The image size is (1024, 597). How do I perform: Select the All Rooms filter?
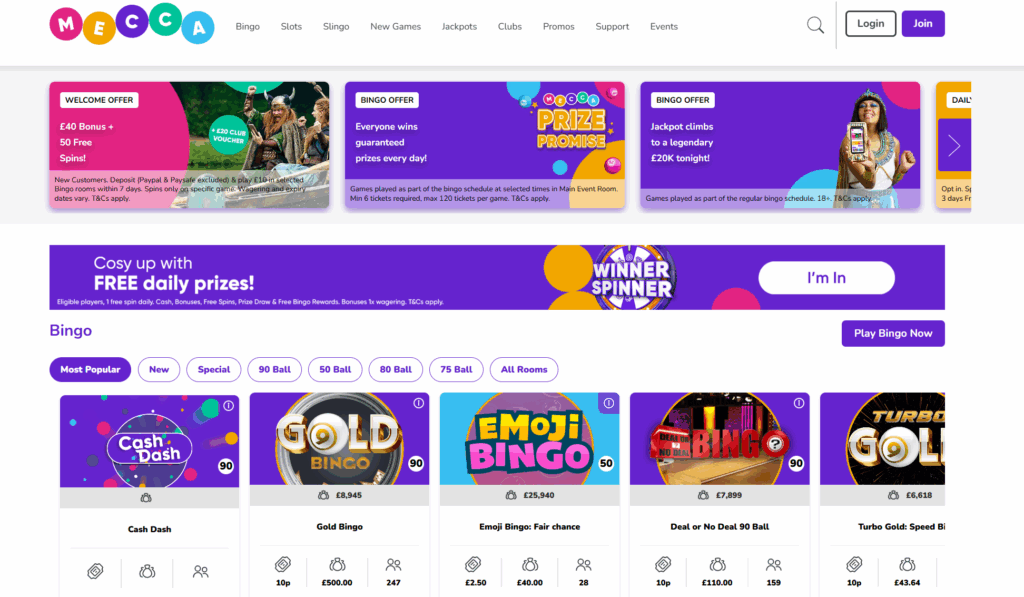point(524,370)
